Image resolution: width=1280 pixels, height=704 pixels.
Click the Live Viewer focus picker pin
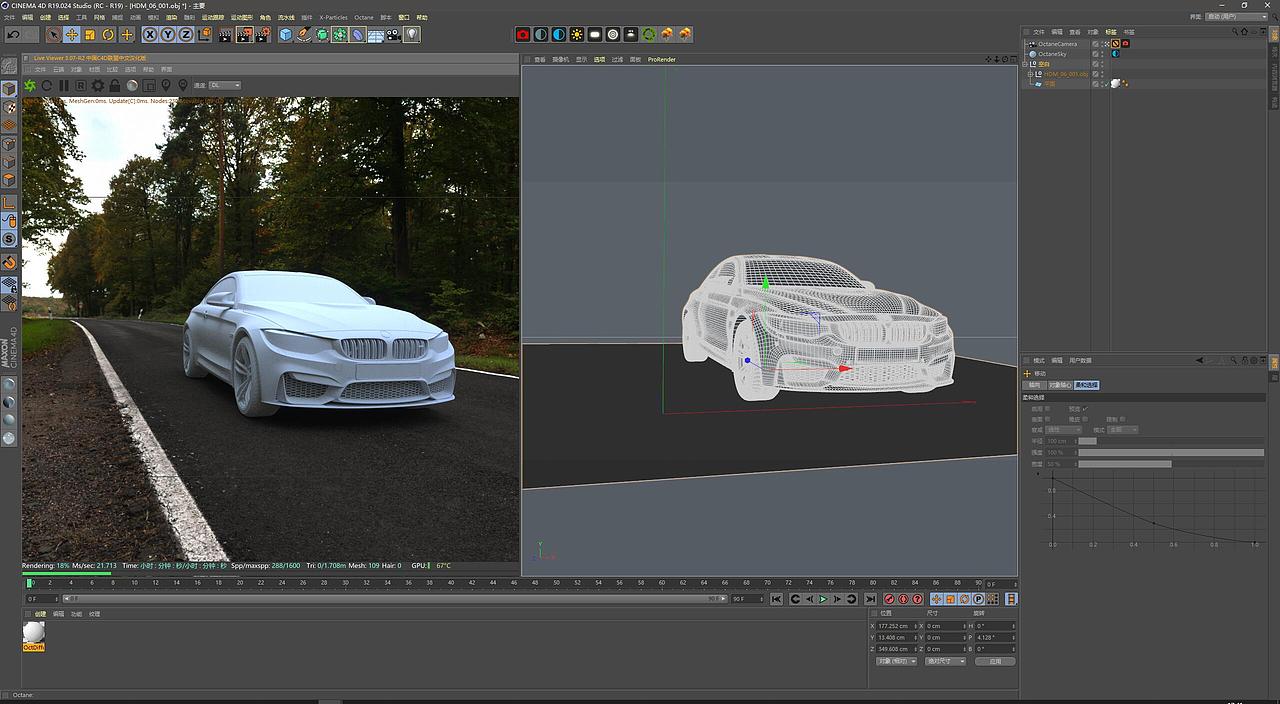(x=165, y=86)
